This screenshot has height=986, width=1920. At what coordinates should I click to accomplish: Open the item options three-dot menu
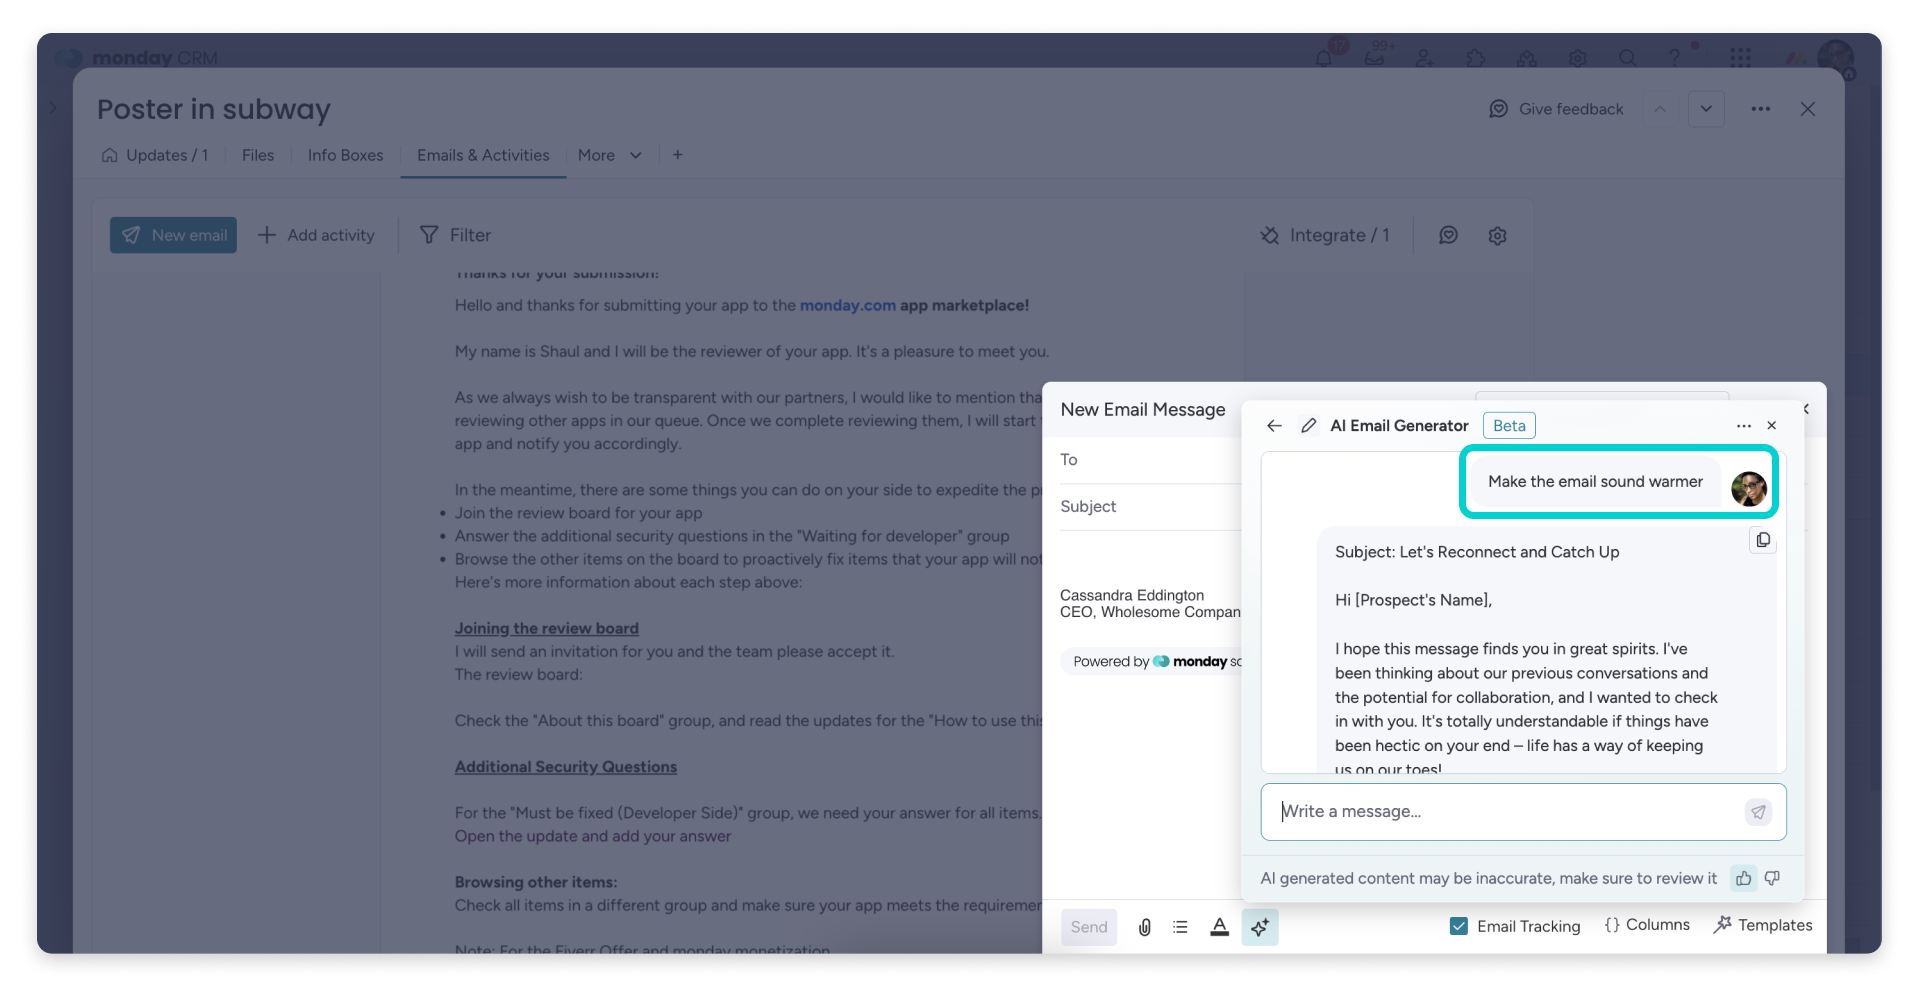point(1761,109)
